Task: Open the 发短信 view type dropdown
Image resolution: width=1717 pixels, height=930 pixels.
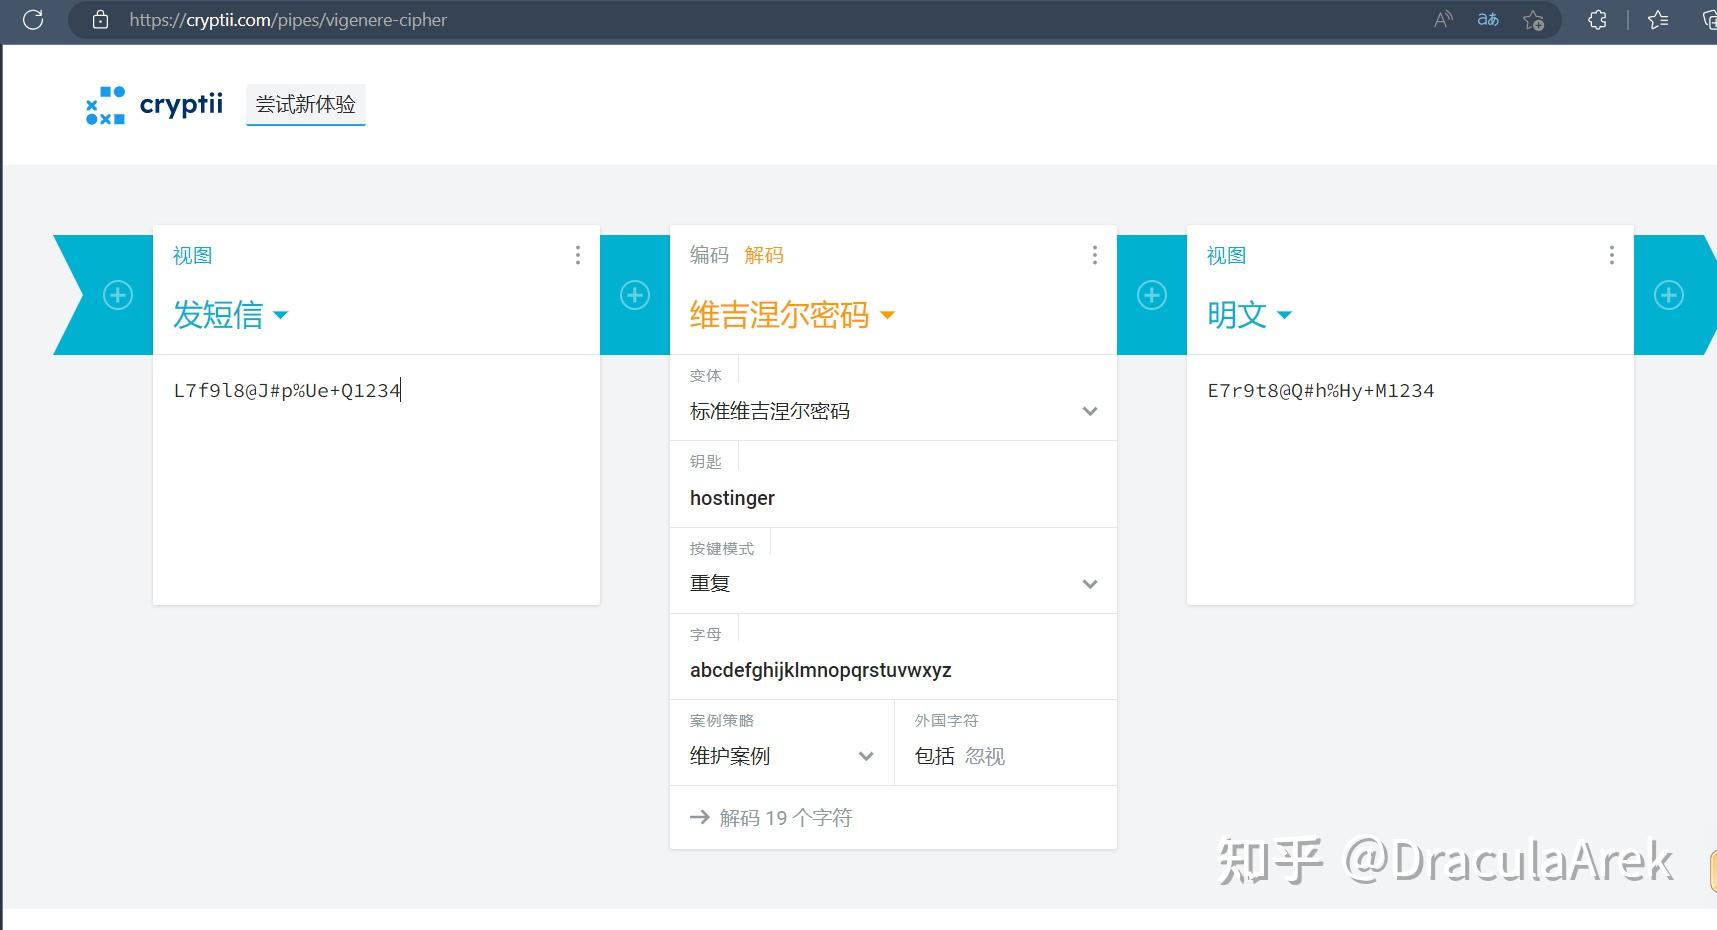Action: [231, 315]
